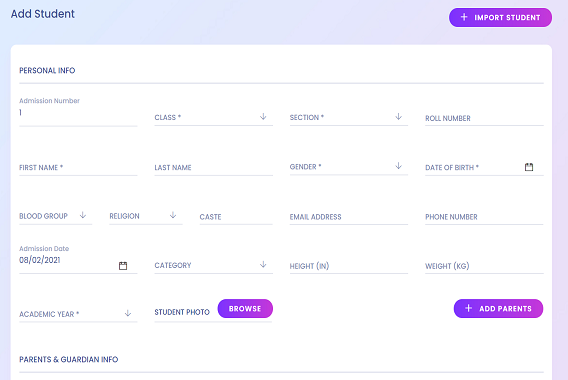
Task: Open the Blood Group dropdown
Action: (x=55, y=216)
